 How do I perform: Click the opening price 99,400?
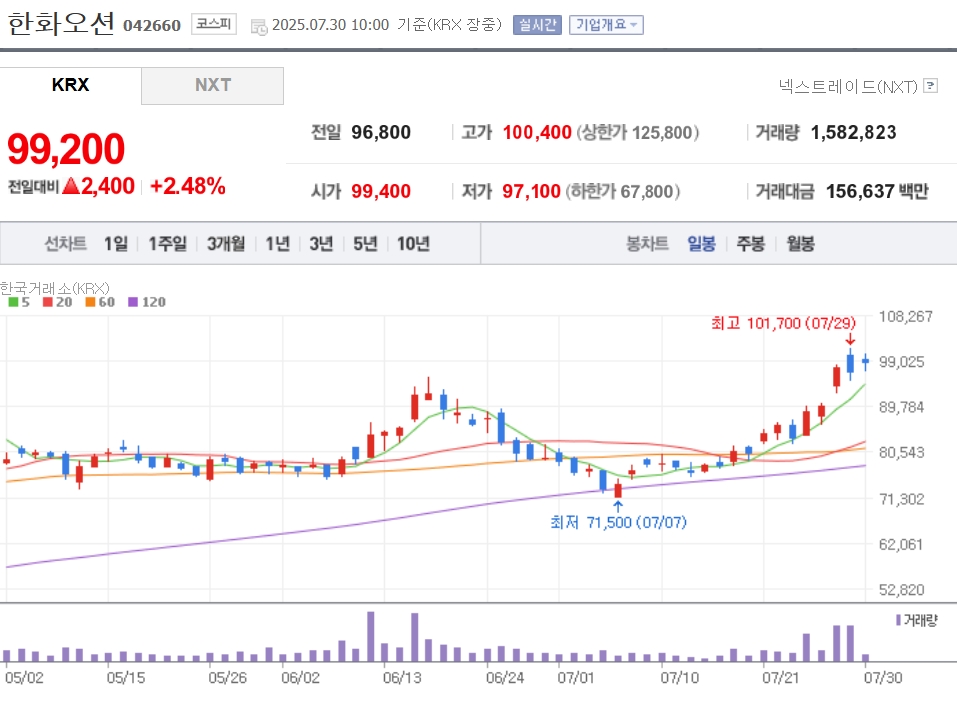pyautogui.click(x=381, y=191)
